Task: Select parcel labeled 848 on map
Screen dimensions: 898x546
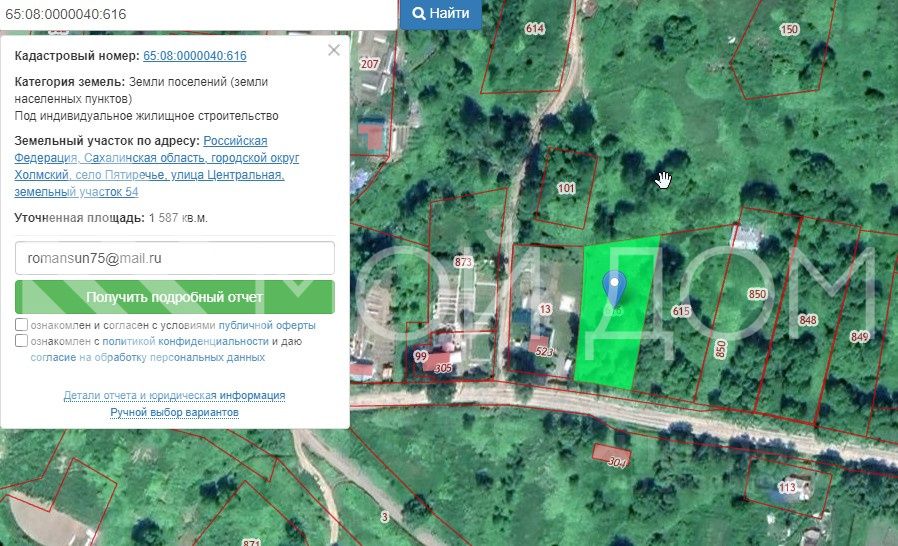Action: pyautogui.click(x=808, y=320)
